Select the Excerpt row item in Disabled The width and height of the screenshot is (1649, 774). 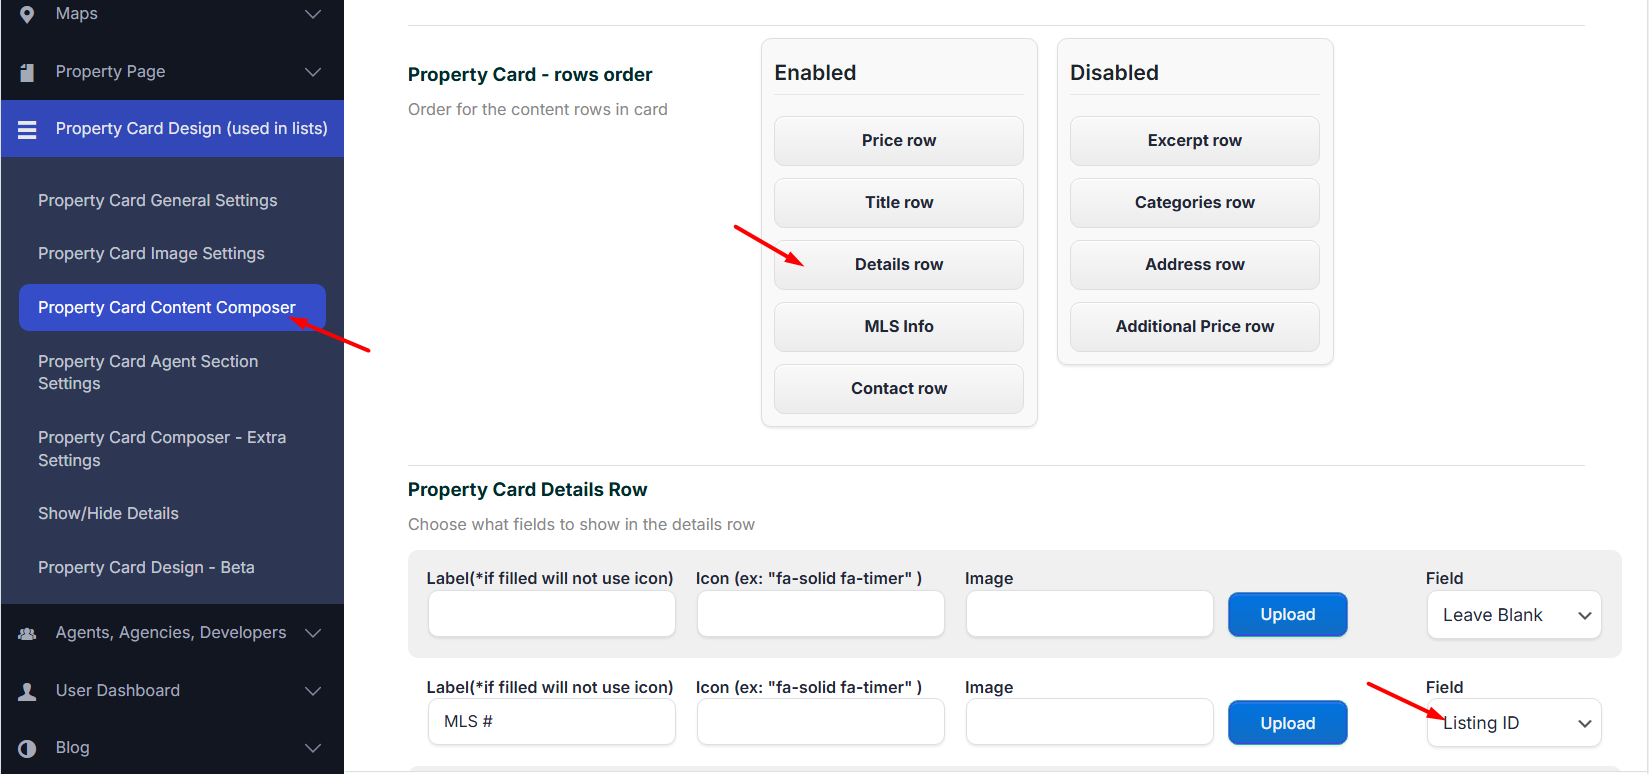[1194, 141]
